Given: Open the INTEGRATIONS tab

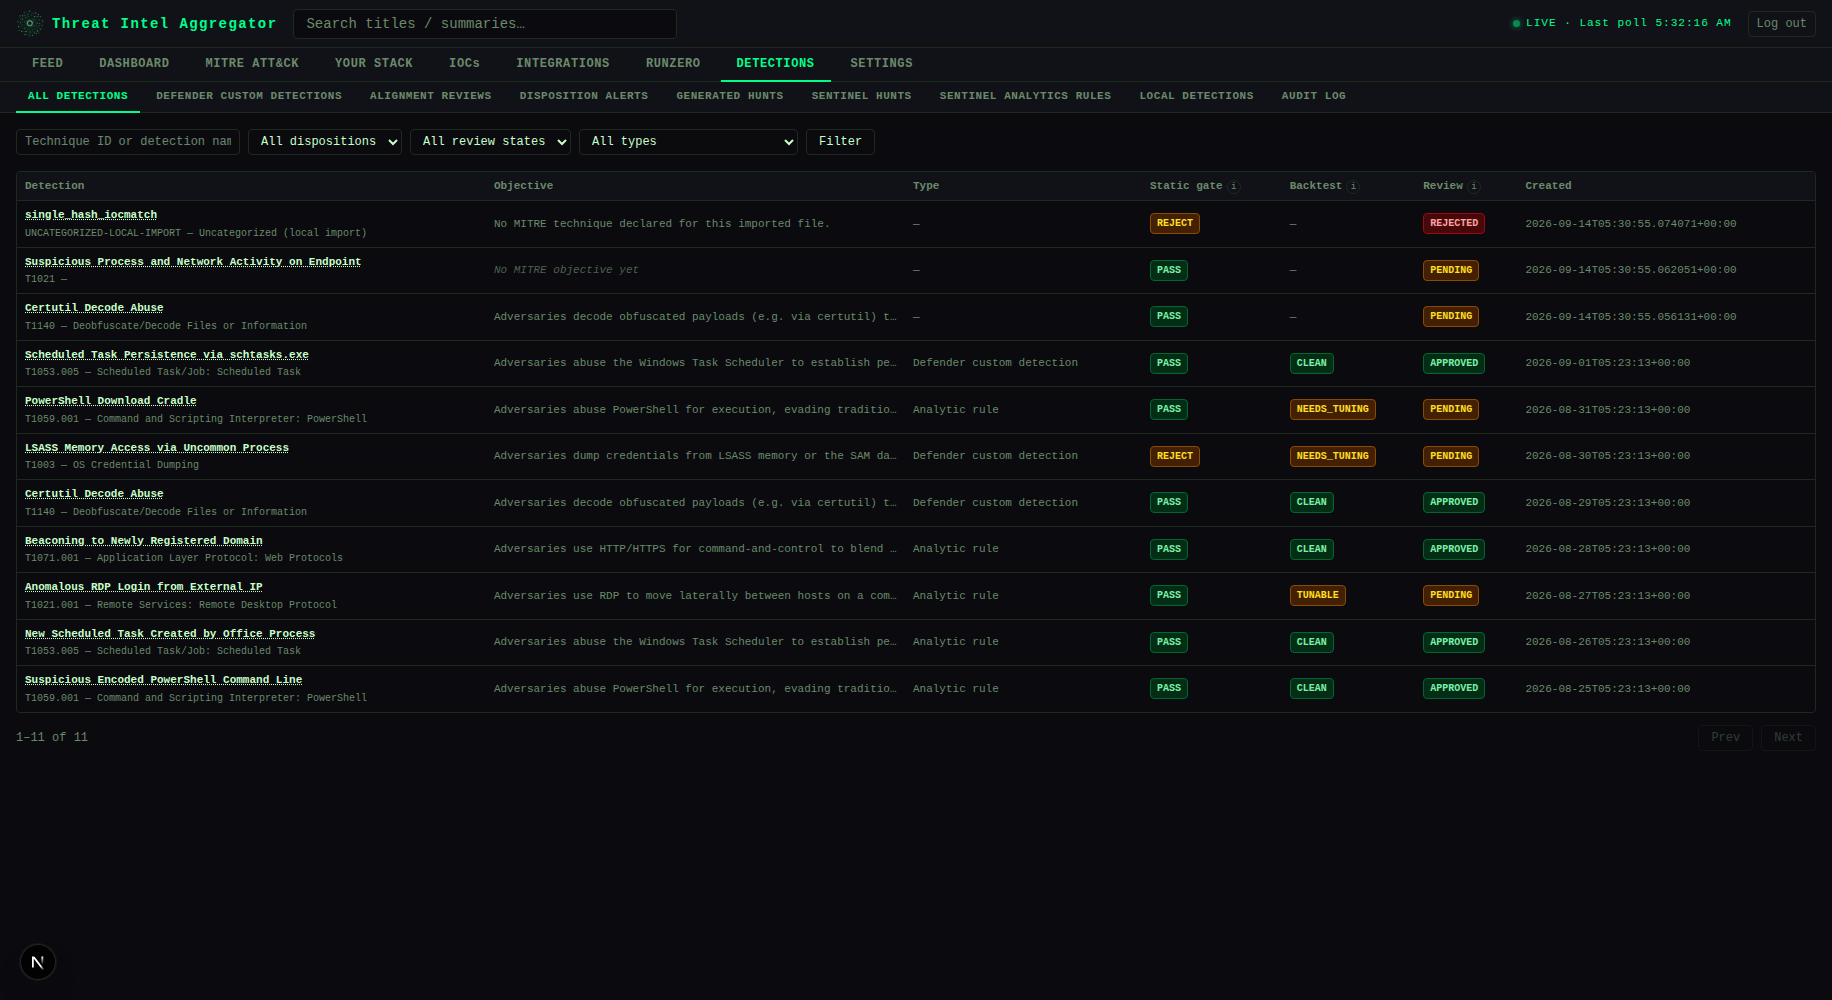Looking at the screenshot, I should (563, 63).
